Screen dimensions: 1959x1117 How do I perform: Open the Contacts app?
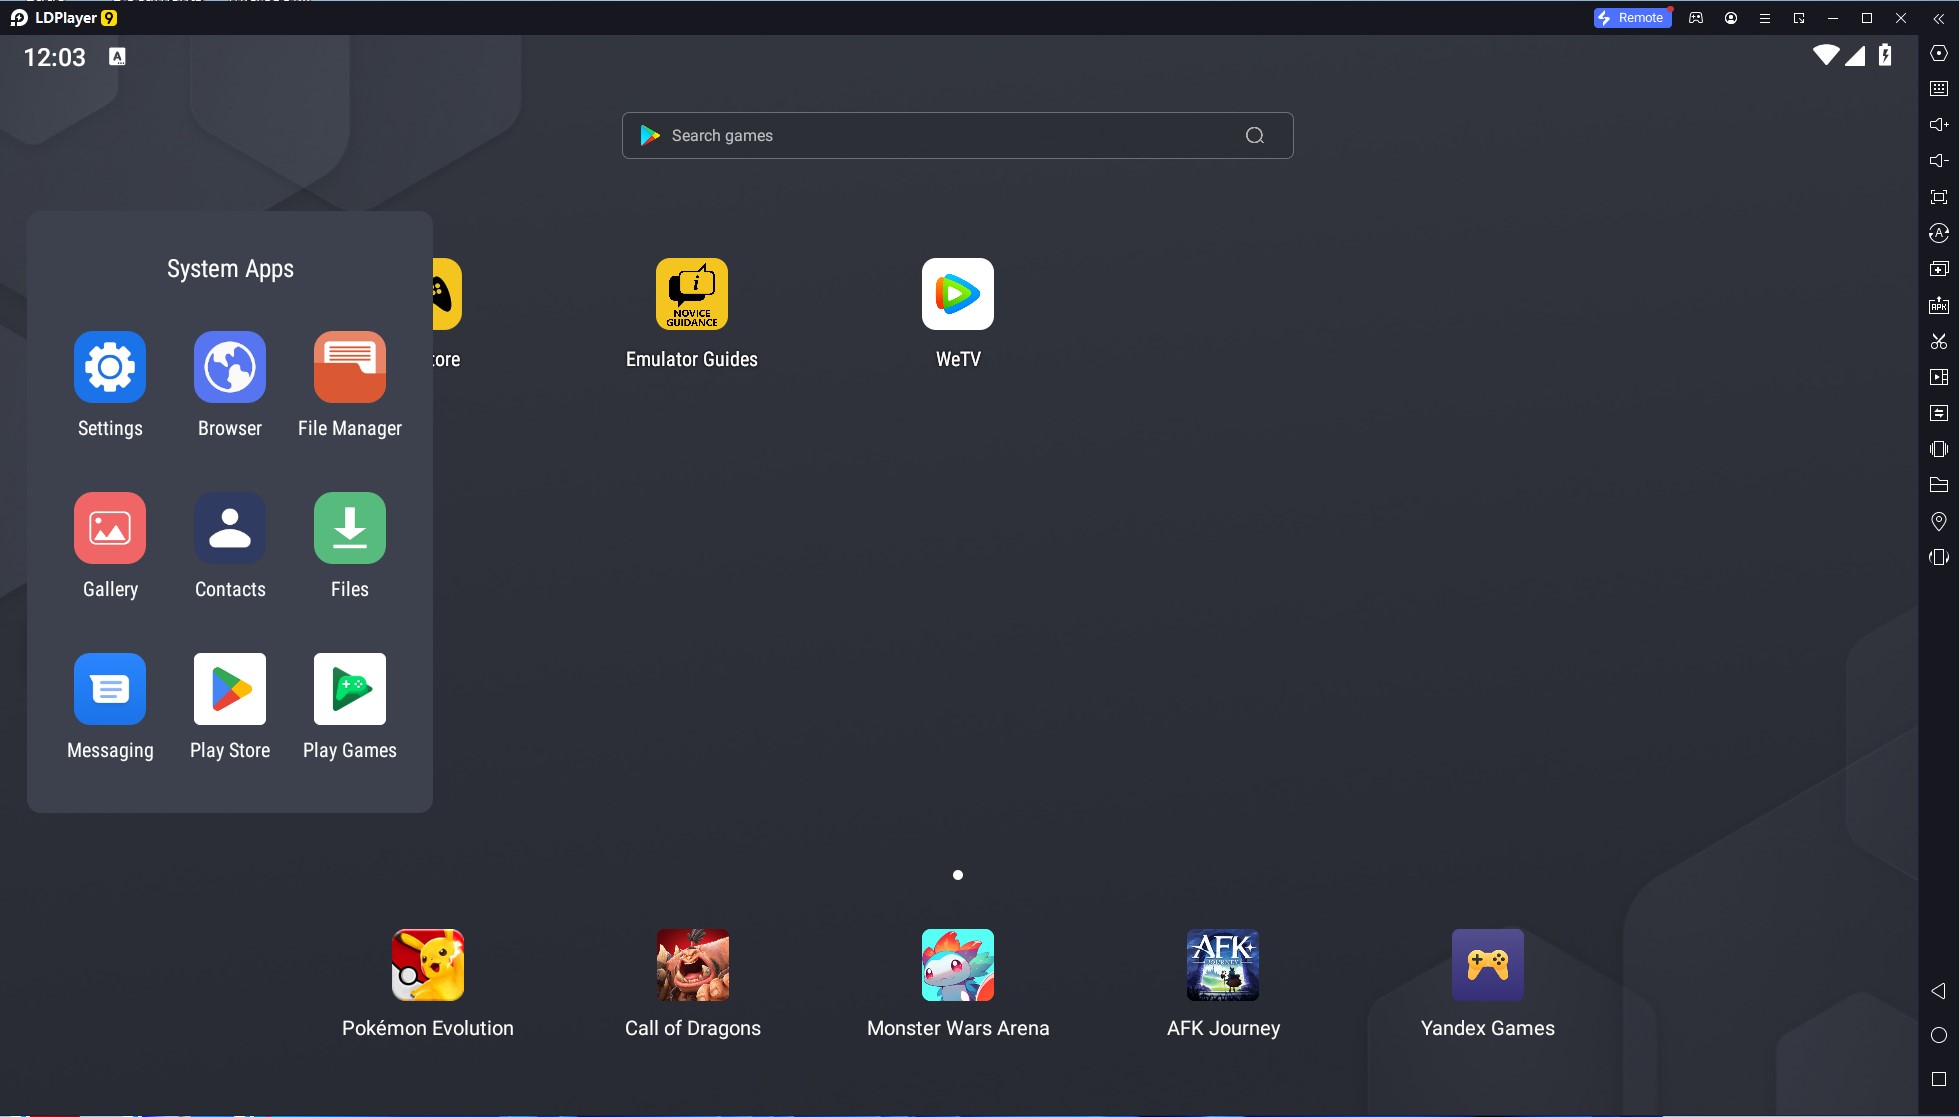(x=230, y=528)
